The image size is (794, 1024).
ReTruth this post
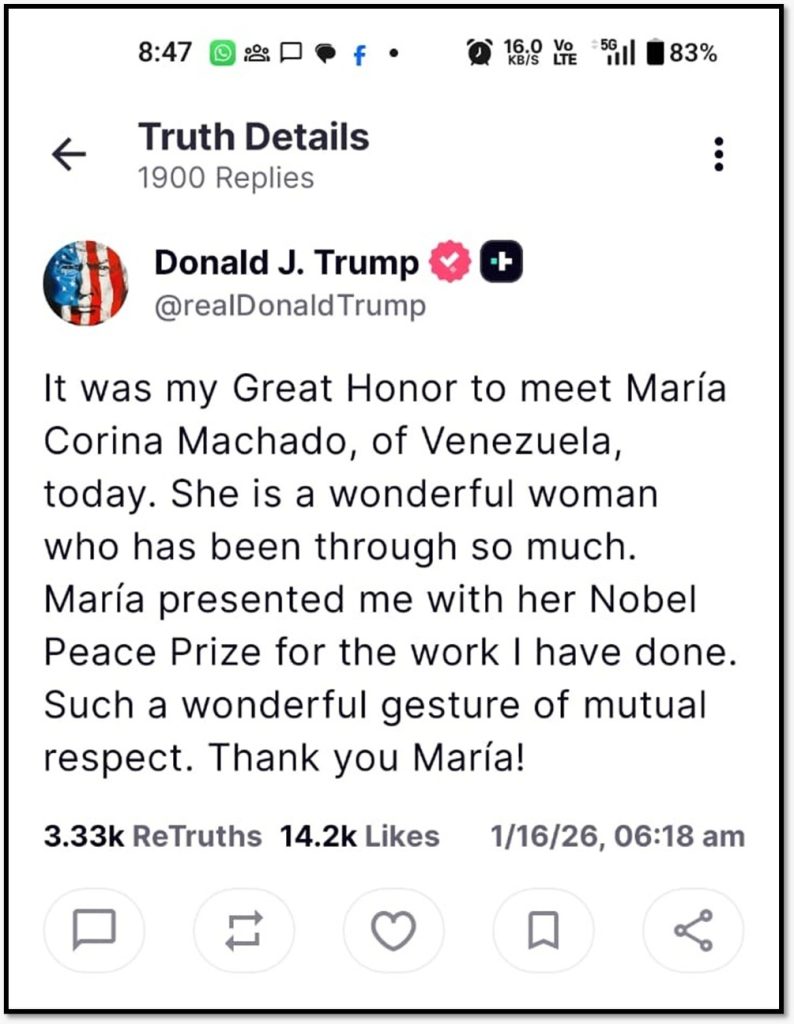pyautogui.click(x=244, y=931)
